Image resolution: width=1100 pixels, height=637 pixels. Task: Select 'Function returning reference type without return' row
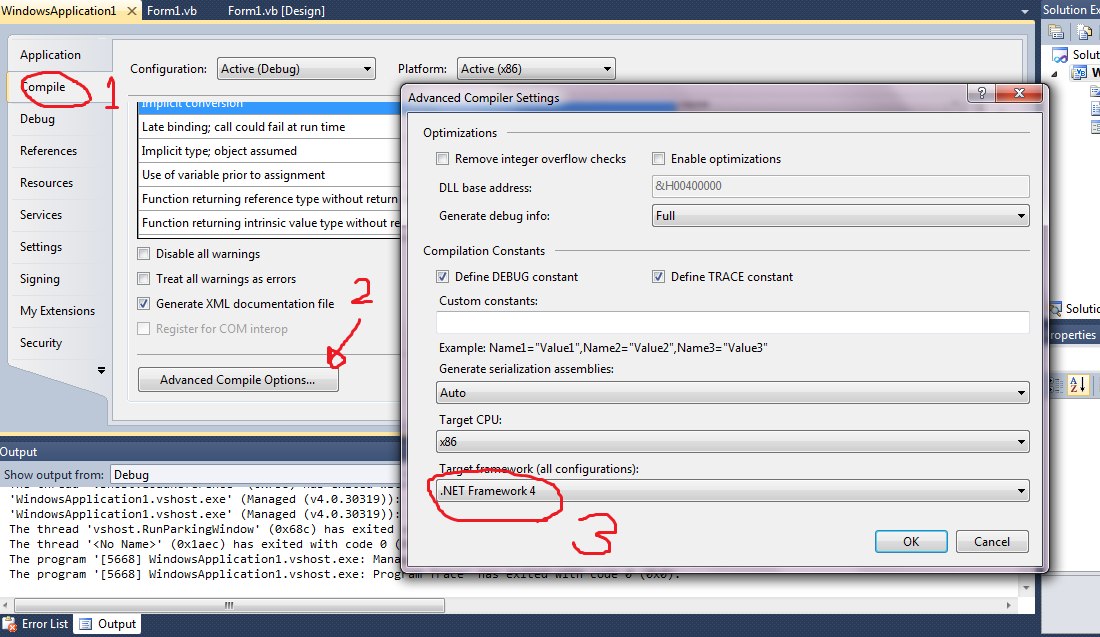270,199
